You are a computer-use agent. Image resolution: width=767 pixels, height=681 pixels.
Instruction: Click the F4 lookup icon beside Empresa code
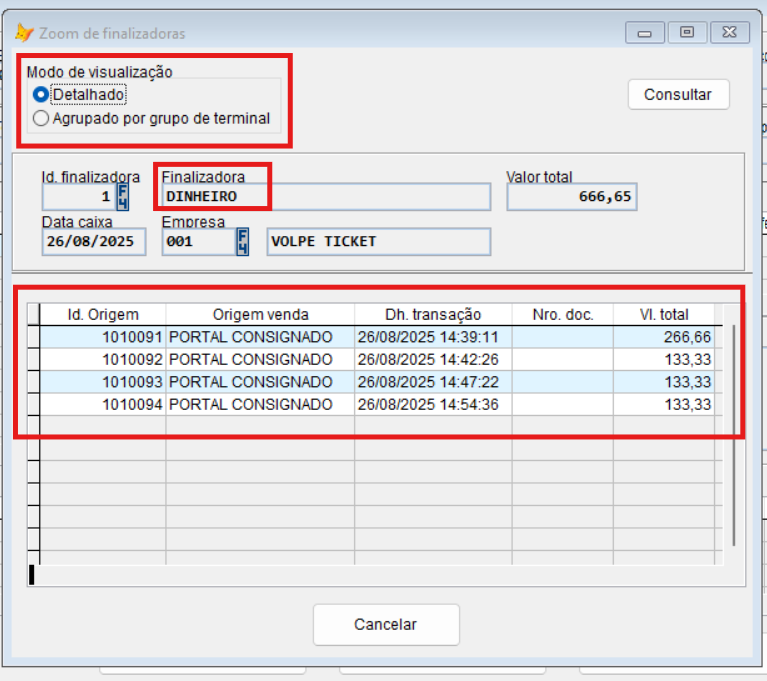pos(242,241)
